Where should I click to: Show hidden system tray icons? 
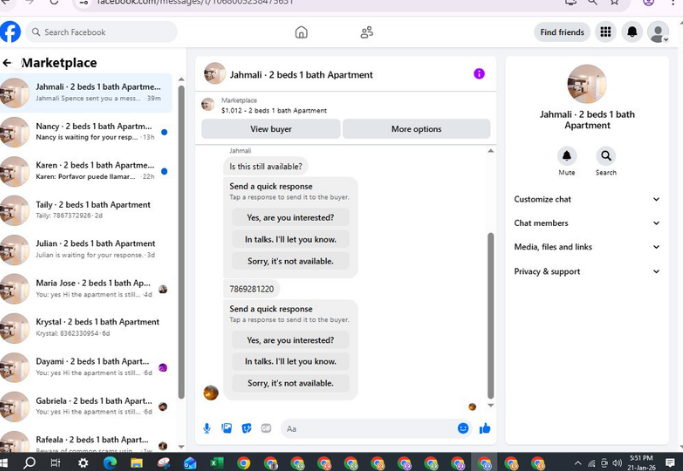(578, 463)
